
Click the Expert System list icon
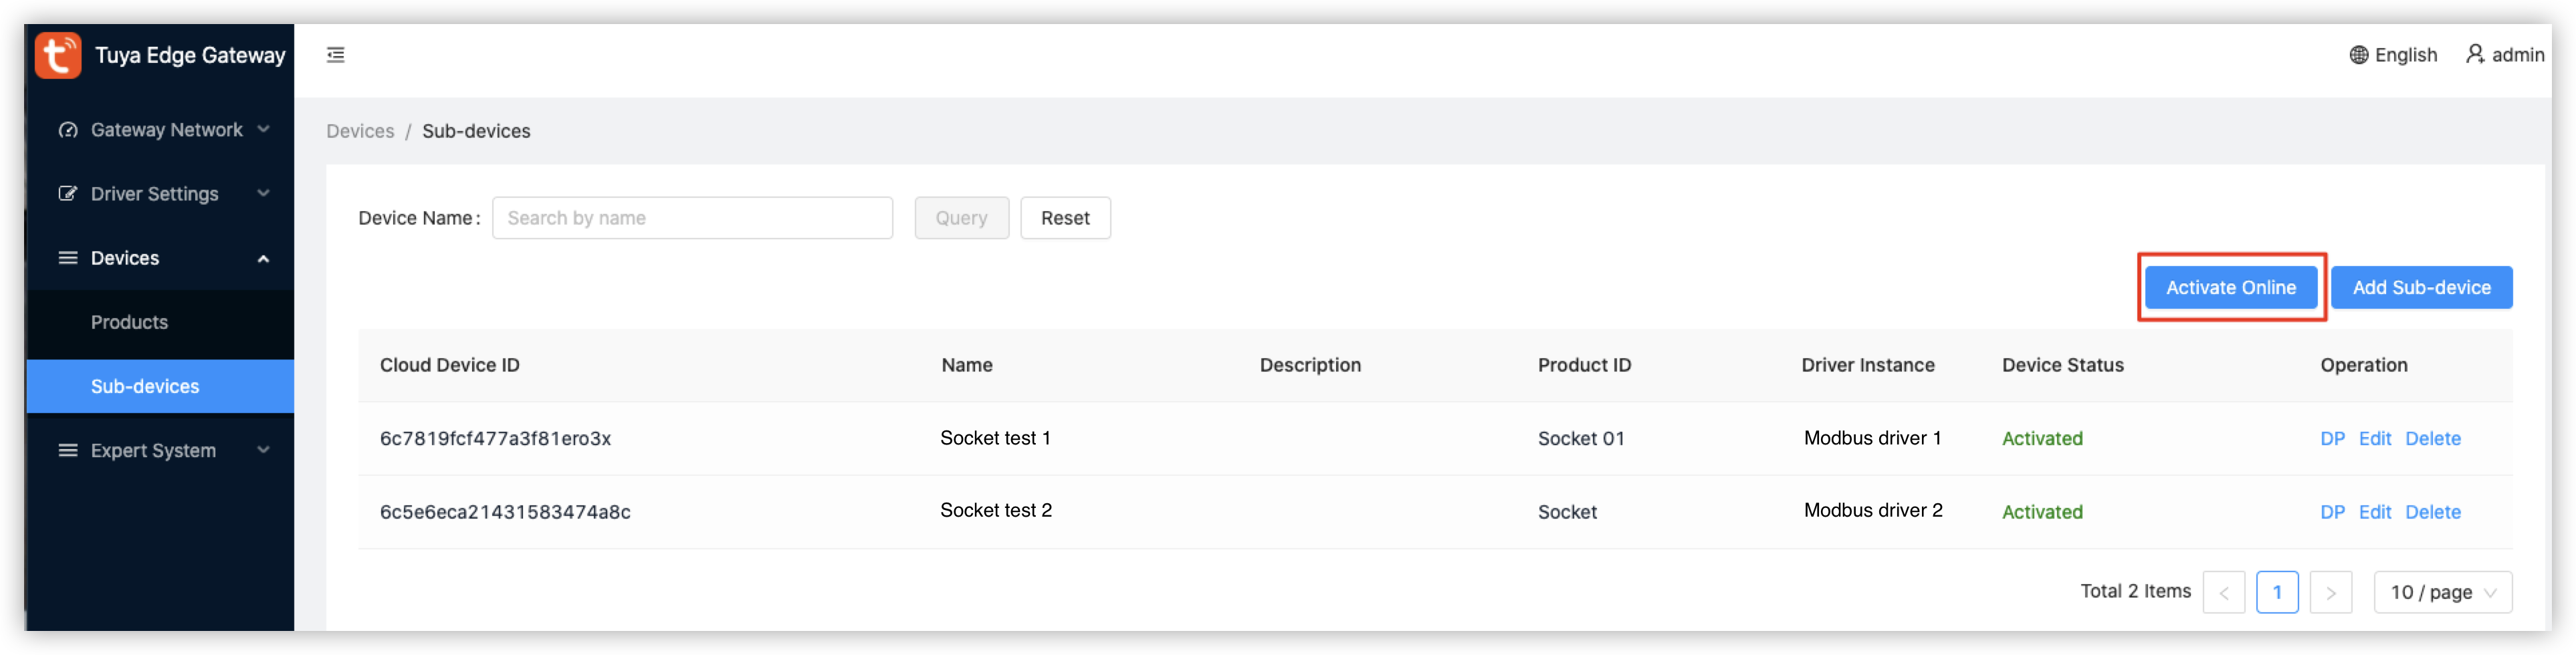[68, 450]
